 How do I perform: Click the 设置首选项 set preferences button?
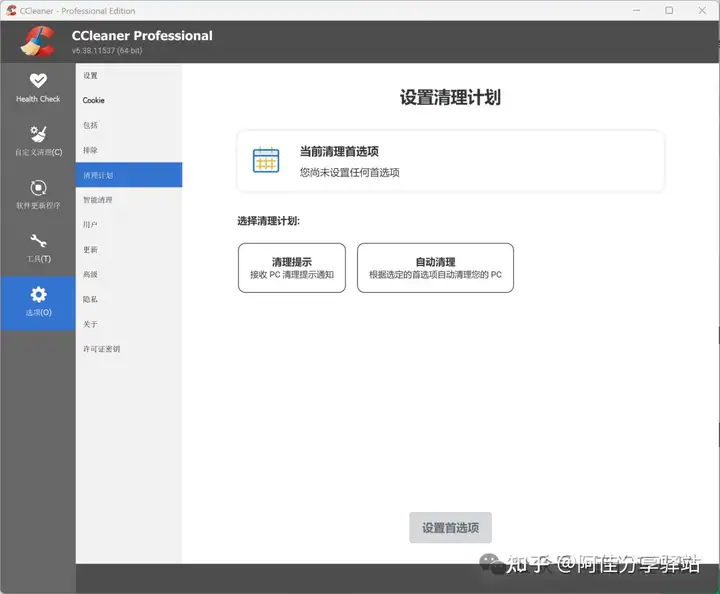(450, 527)
